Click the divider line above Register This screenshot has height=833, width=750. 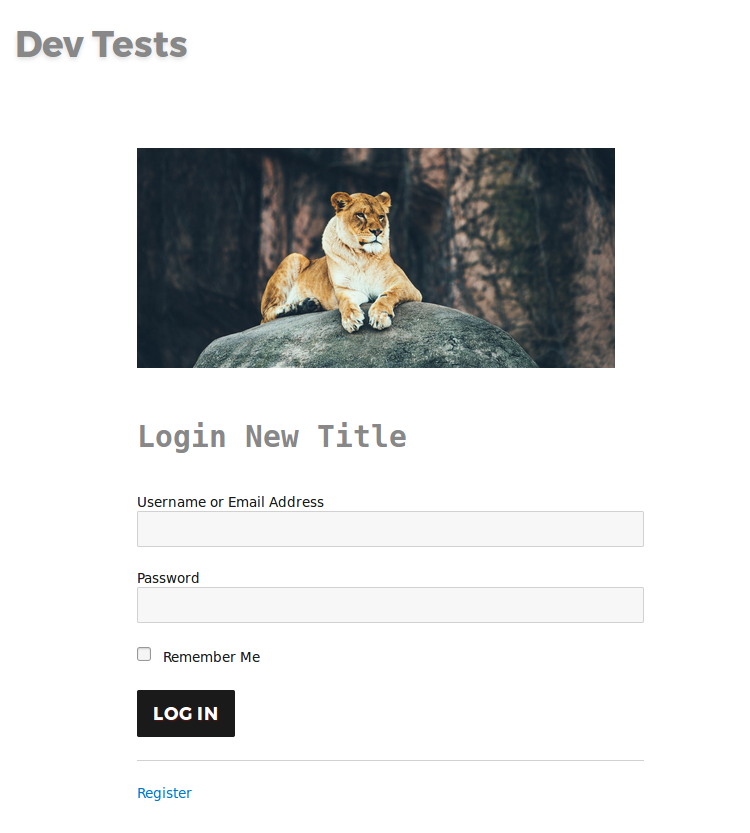[390, 759]
